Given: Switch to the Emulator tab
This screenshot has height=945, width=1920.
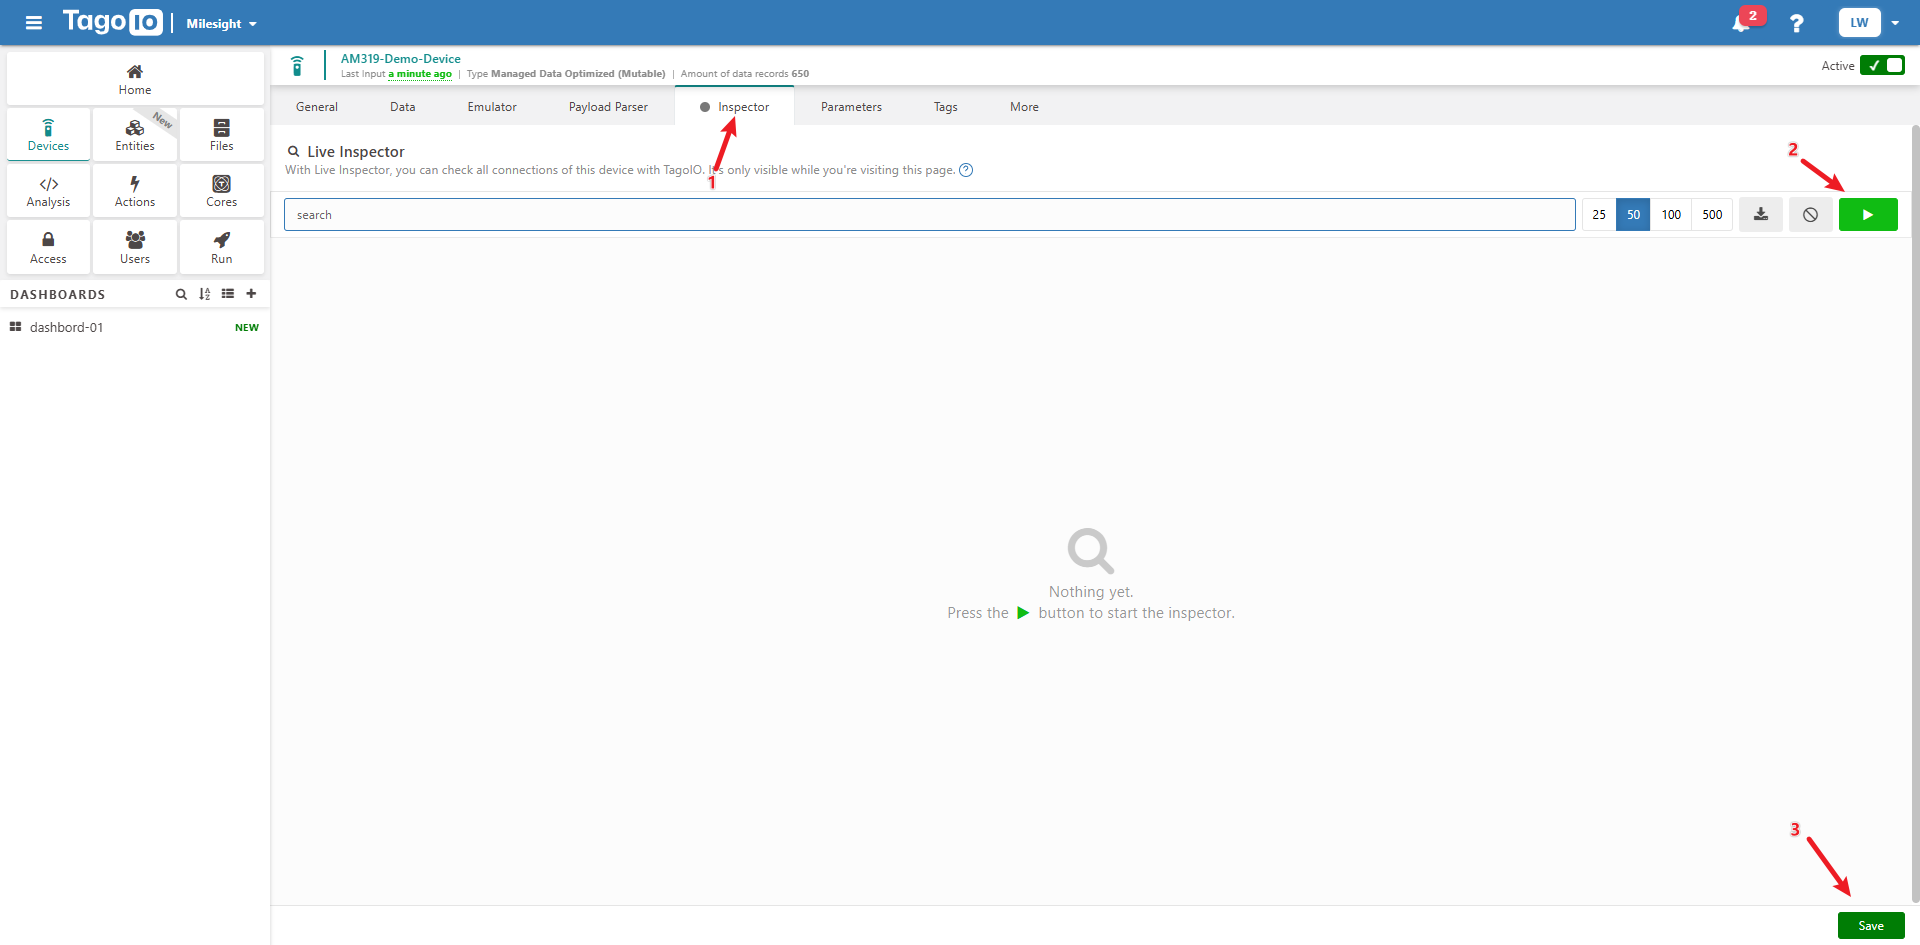Looking at the screenshot, I should 492,107.
